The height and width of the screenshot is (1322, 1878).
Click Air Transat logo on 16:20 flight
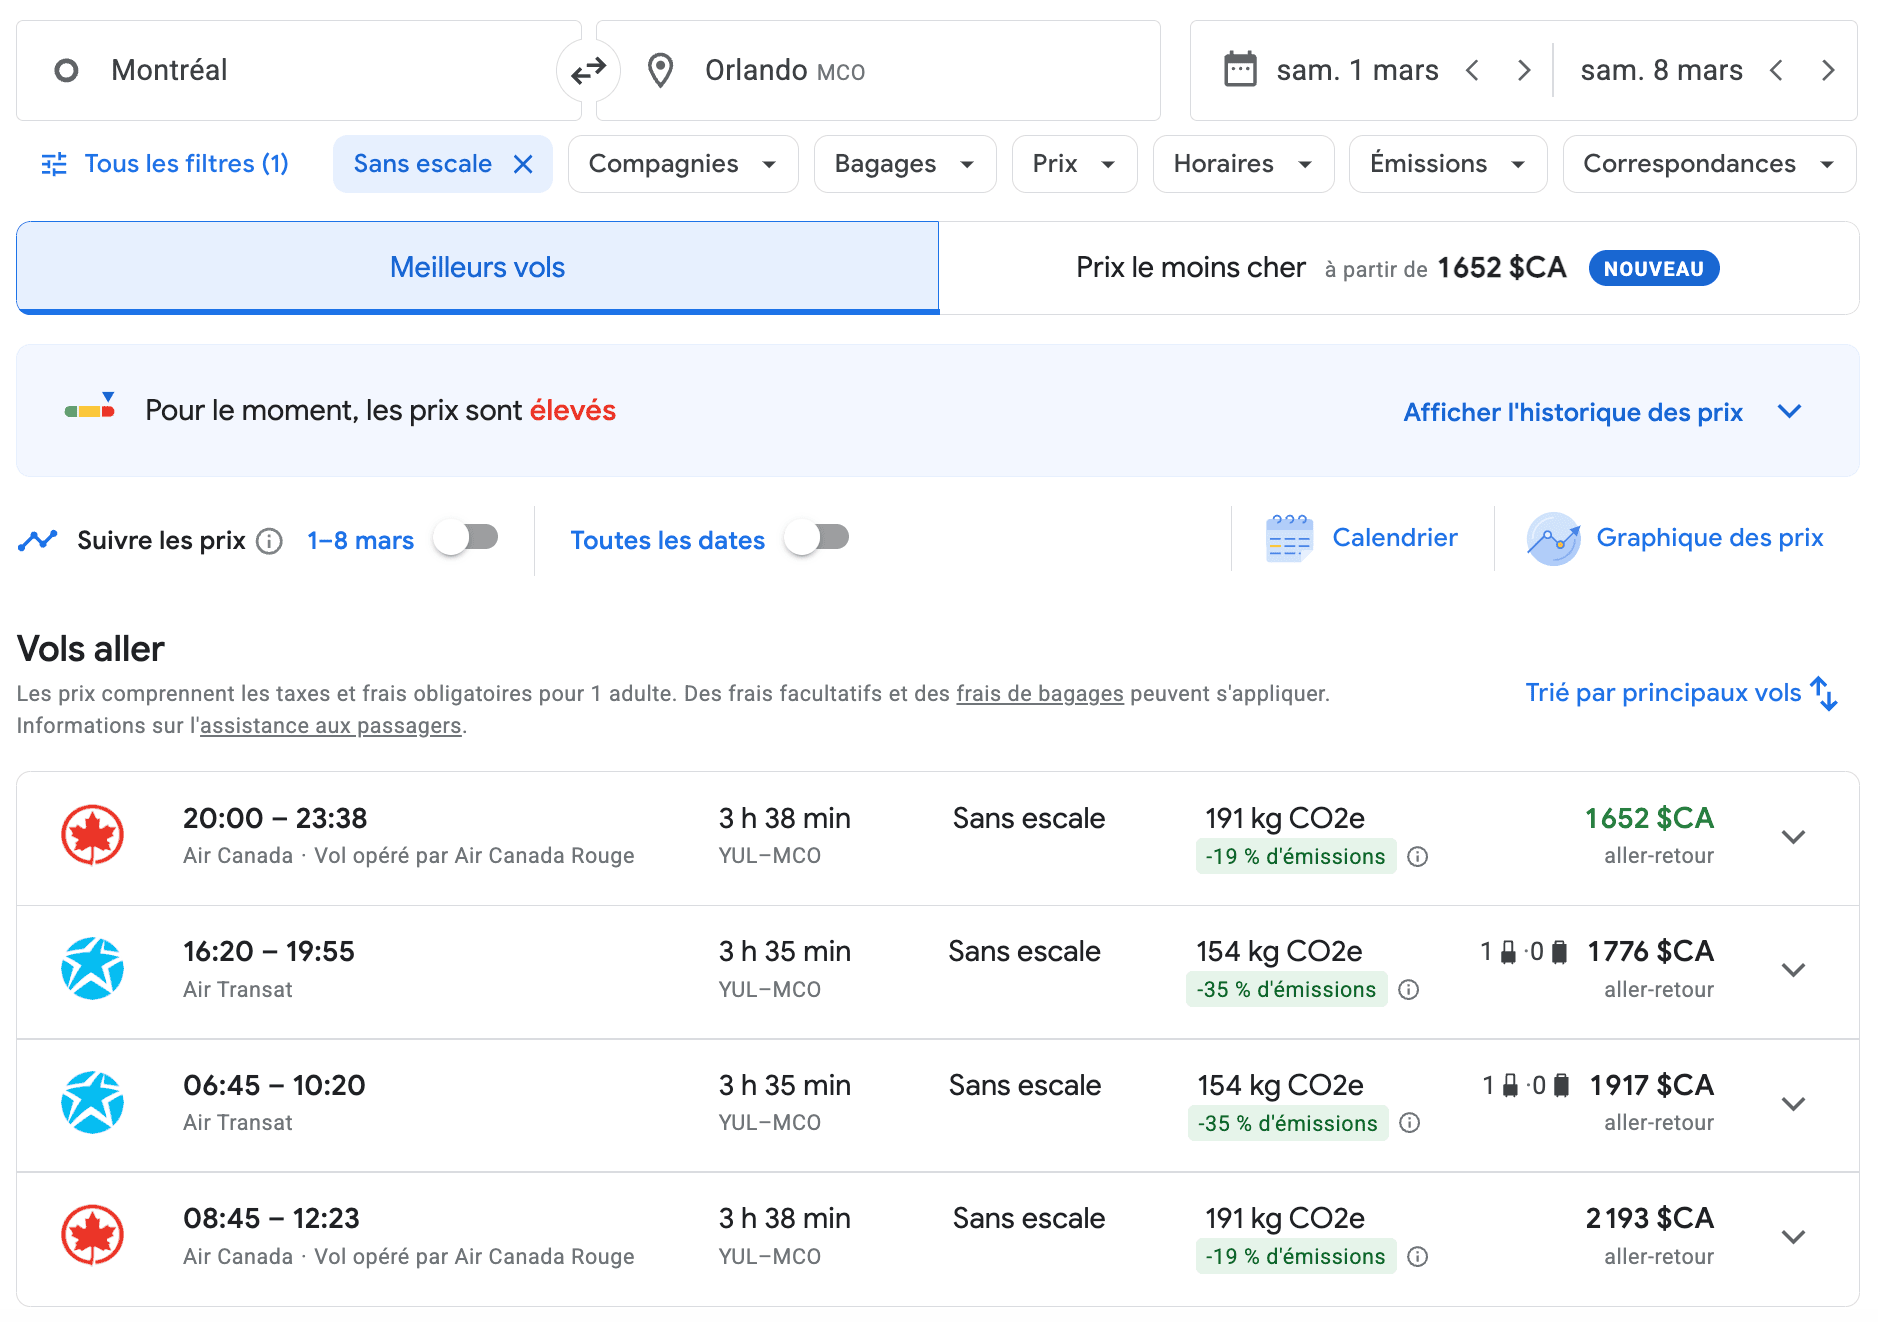point(92,969)
